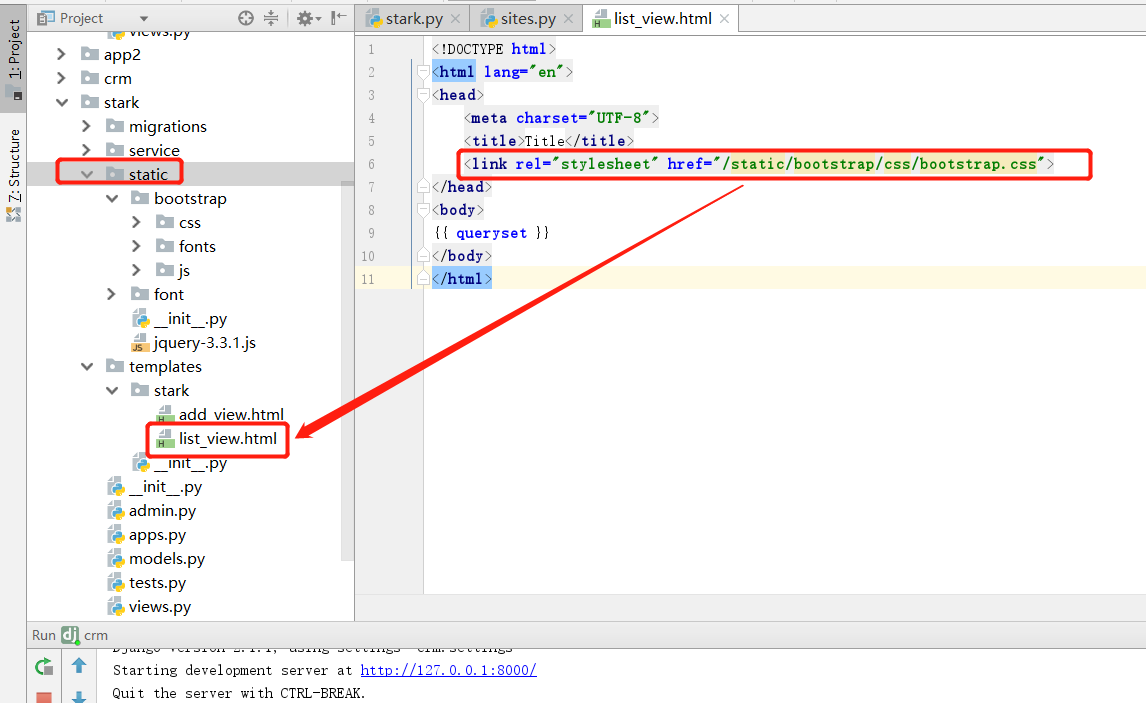
Task: Click the add_view.html HTML file icon
Action: click(165, 414)
